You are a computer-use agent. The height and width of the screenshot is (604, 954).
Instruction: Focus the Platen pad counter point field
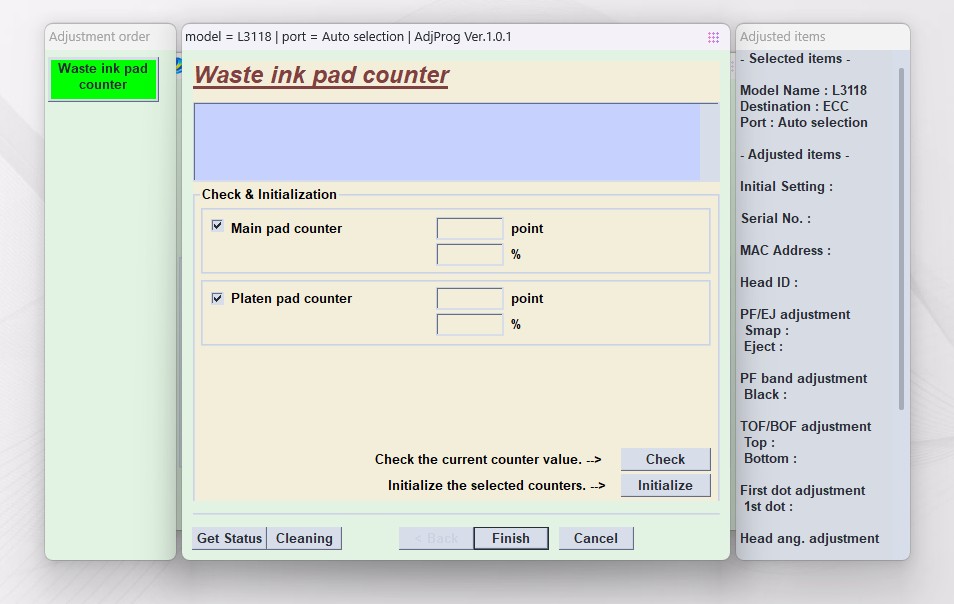point(469,299)
